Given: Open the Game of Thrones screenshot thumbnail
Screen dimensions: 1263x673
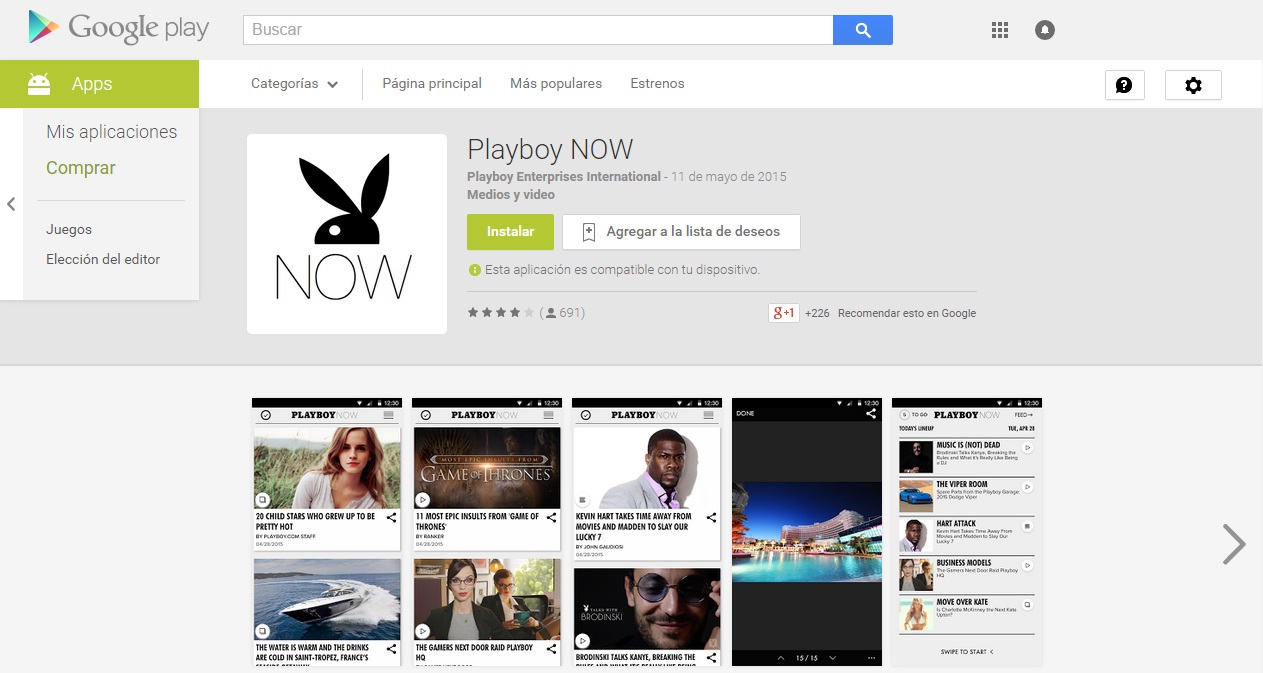Looking at the screenshot, I should click(487, 532).
